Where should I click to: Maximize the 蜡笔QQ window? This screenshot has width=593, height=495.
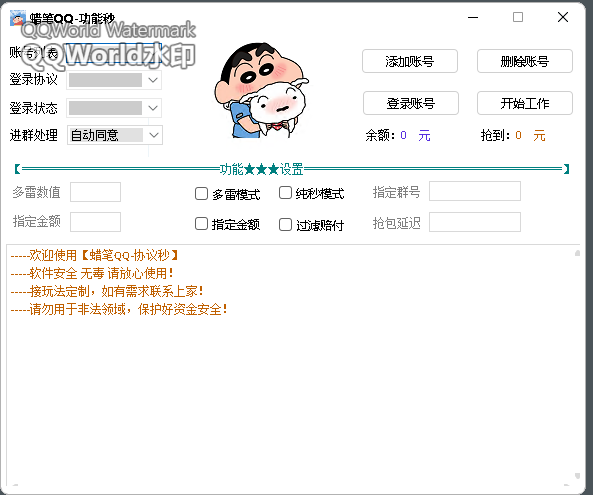(518, 17)
